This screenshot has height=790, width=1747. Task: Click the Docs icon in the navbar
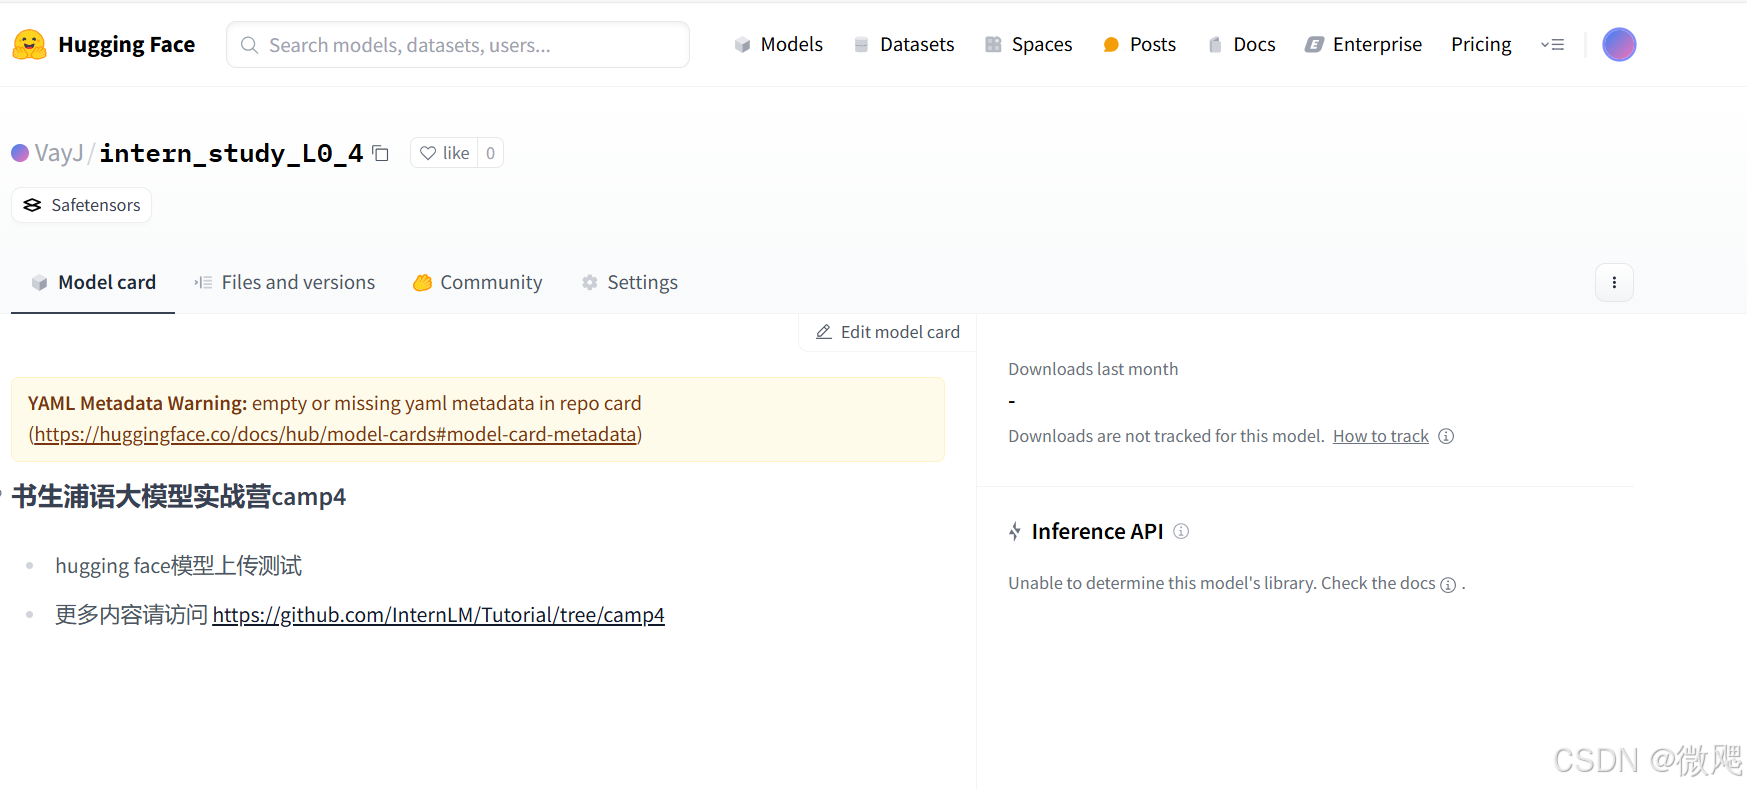pyautogui.click(x=1215, y=45)
